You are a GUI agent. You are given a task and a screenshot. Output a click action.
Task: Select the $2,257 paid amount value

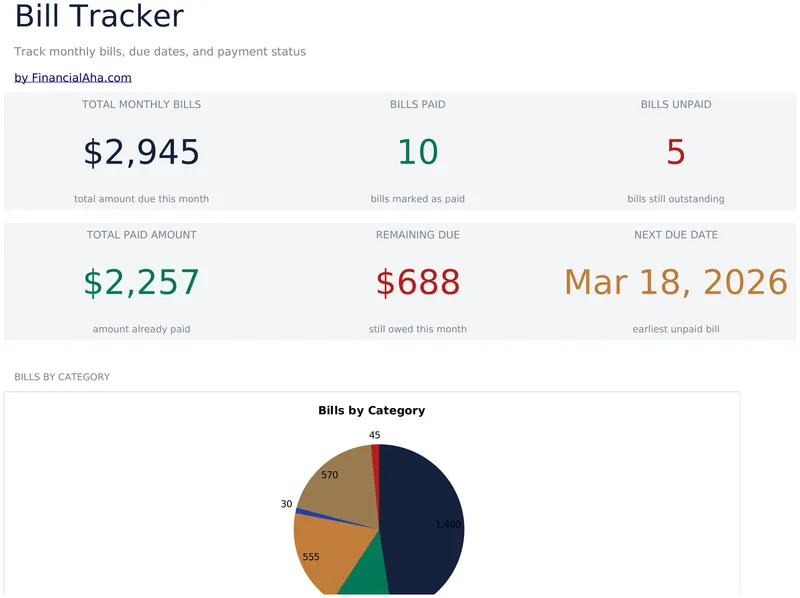coord(141,282)
